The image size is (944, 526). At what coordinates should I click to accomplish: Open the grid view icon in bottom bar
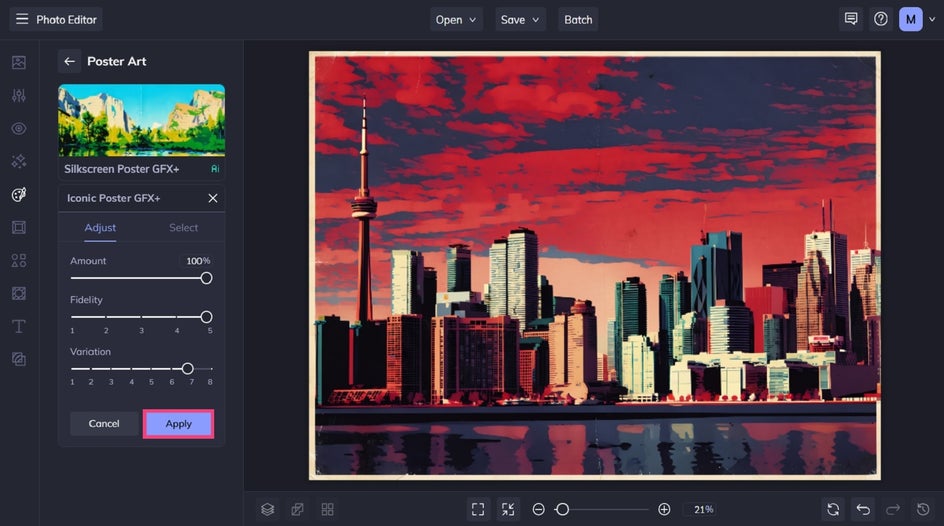pos(328,509)
